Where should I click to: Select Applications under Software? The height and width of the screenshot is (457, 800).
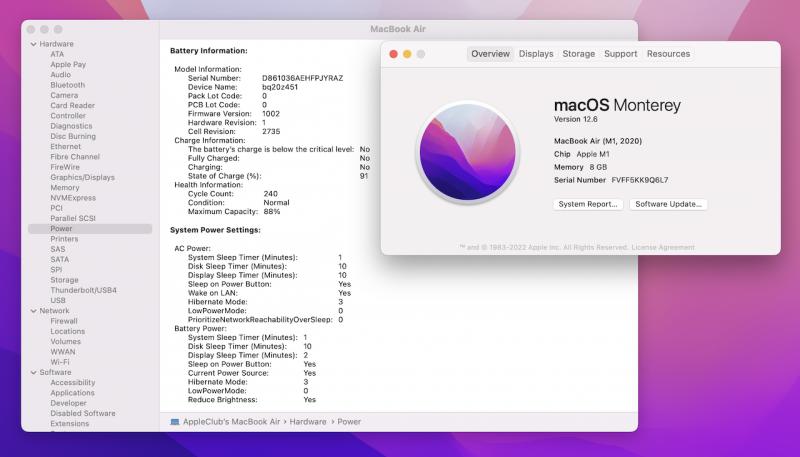point(72,393)
